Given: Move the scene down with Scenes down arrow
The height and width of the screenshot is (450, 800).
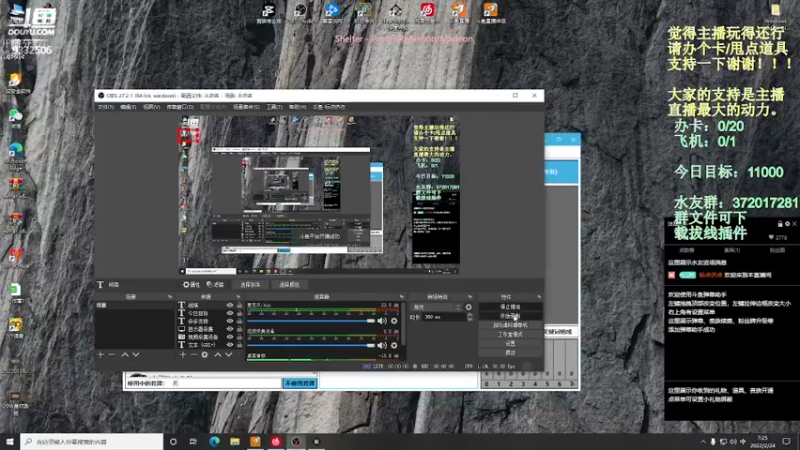Looking at the screenshot, I should (x=136, y=355).
